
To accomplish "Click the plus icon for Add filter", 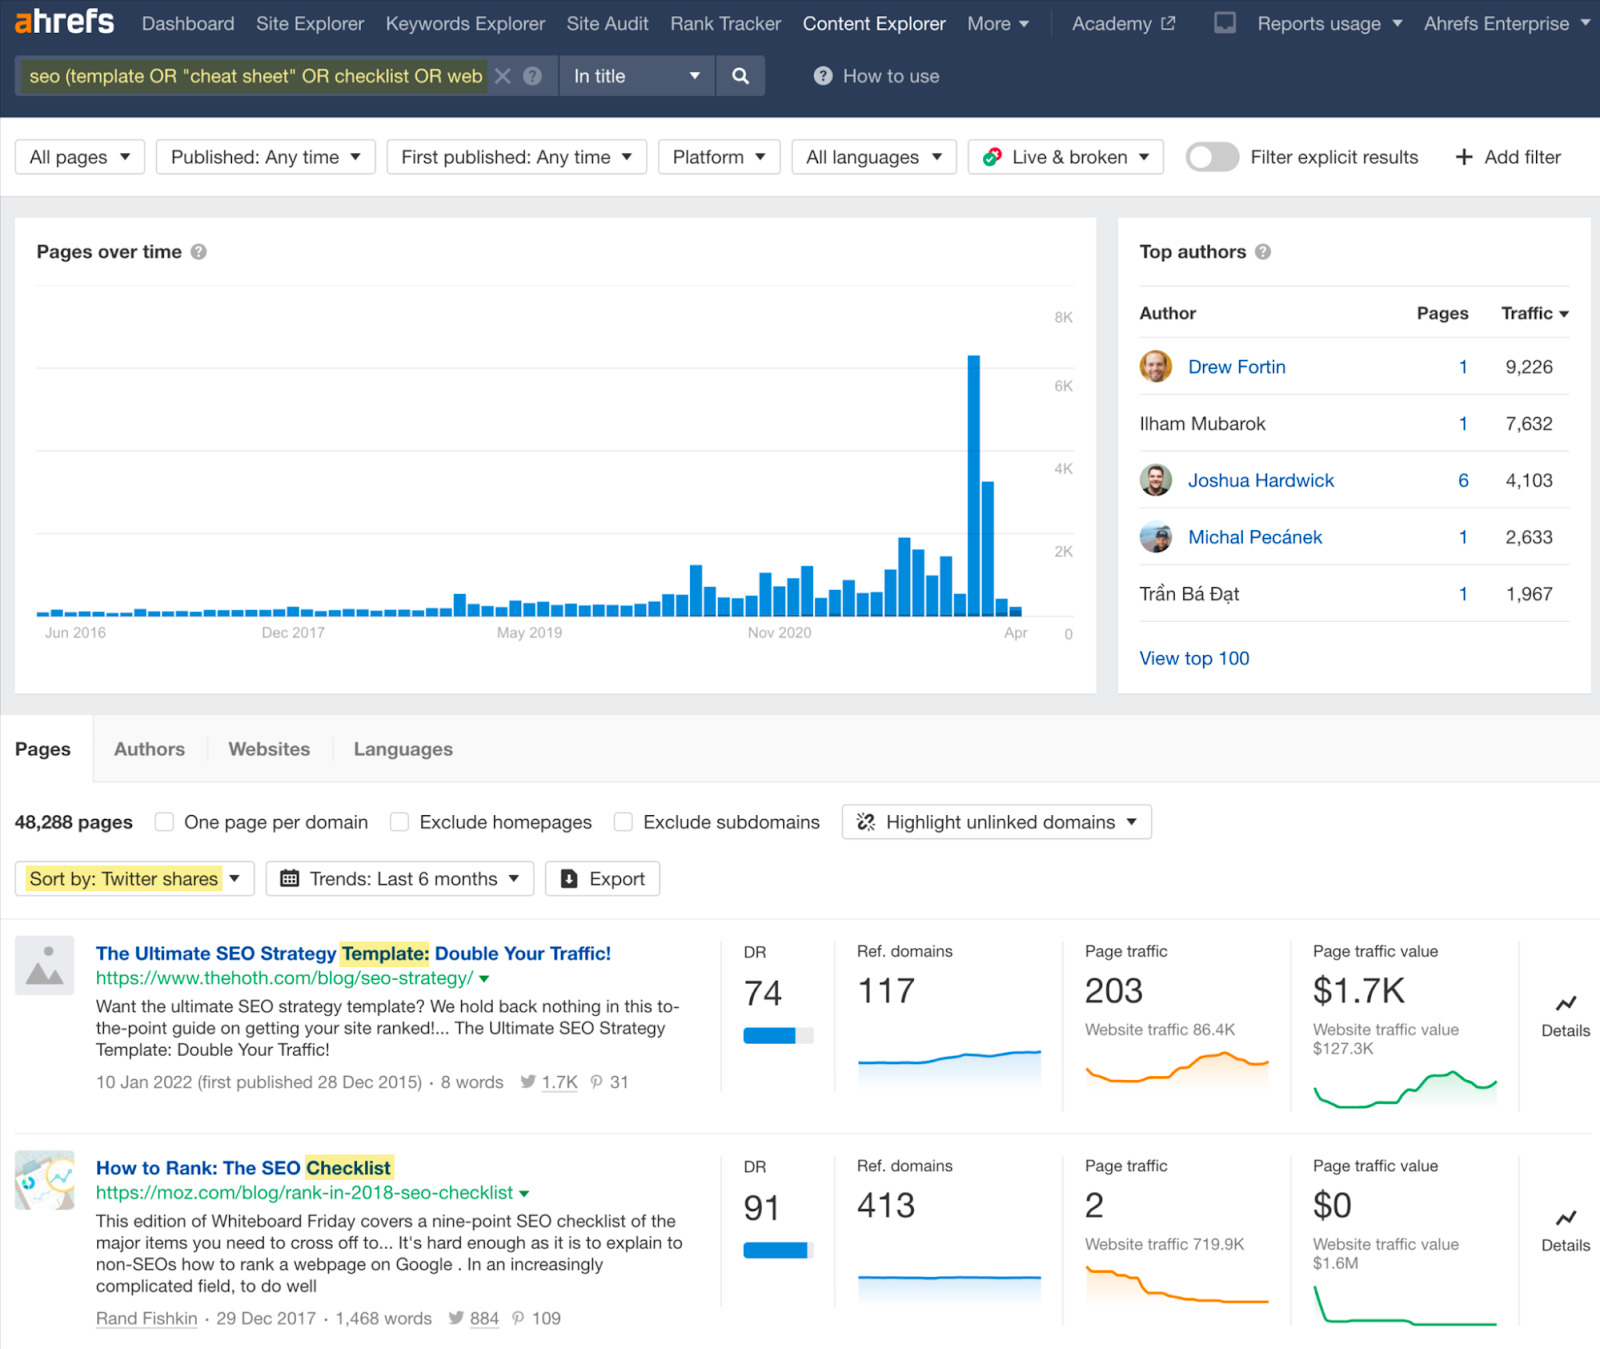I will point(1464,157).
